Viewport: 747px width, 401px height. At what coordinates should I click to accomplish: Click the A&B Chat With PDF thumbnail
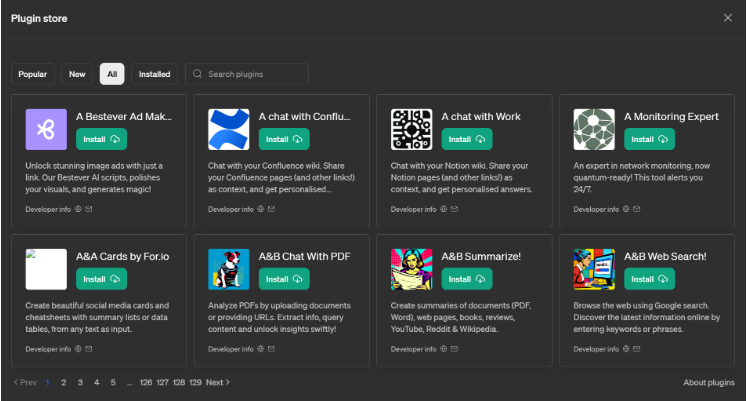pos(228,269)
